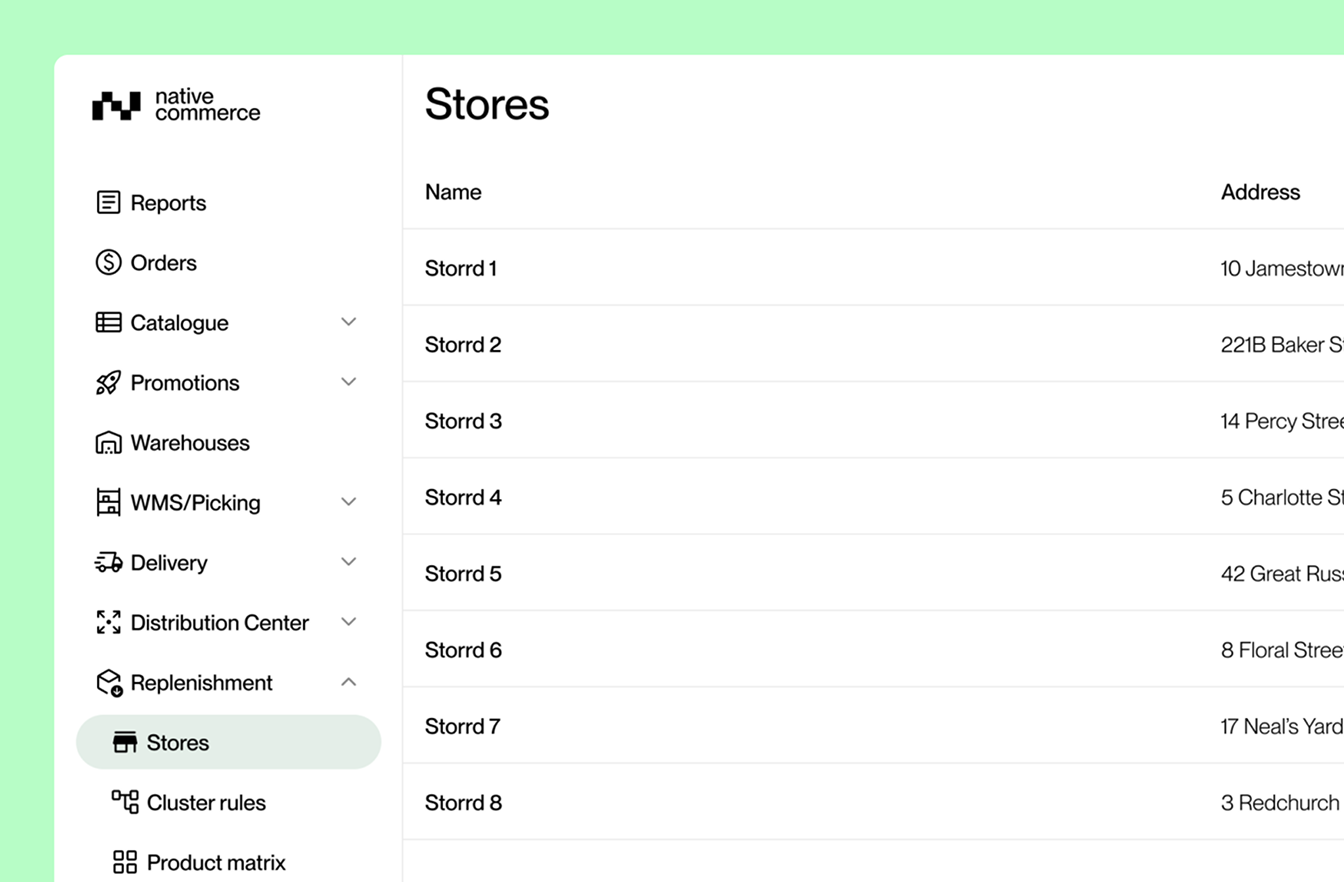Viewport: 1344px width, 882px height.
Task: Collapse the Replenishment section chevron
Action: point(348,682)
